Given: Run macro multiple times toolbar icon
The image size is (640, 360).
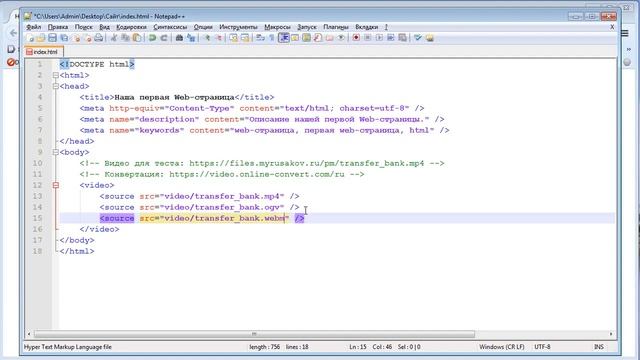Looking at the screenshot, I should [391, 38].
